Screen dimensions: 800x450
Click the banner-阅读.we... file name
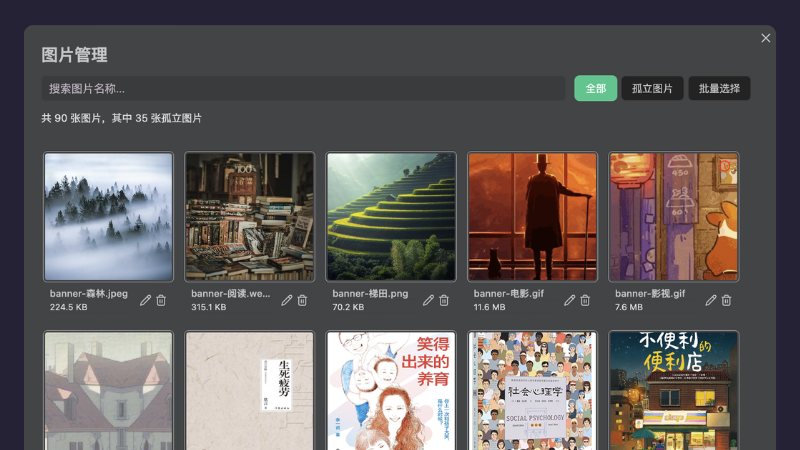click(231, 293)
